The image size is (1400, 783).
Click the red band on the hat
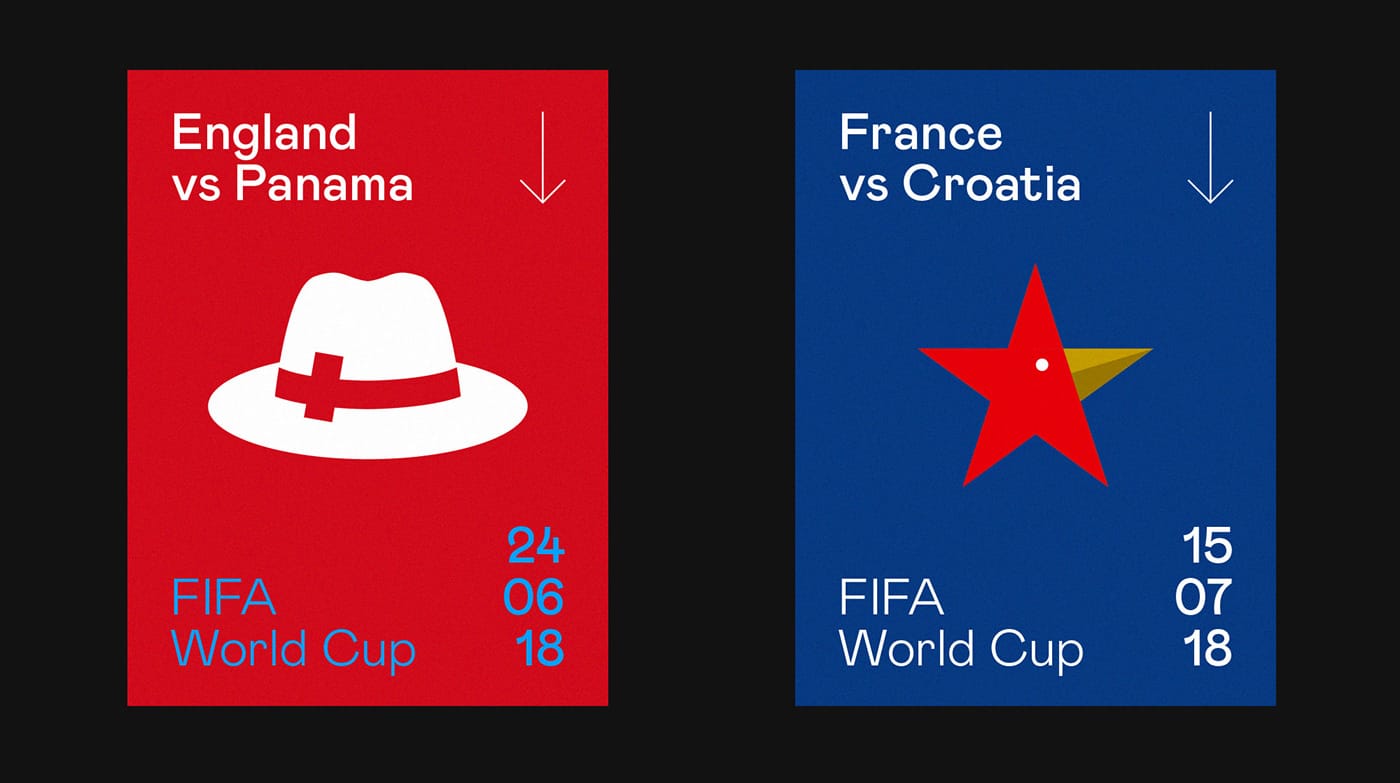[400, 387]
